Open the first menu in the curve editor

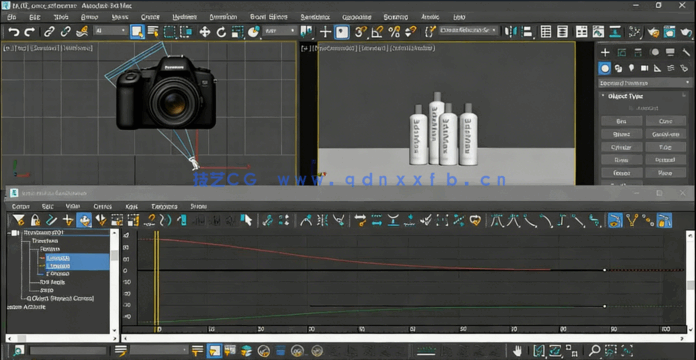[21, 206]
